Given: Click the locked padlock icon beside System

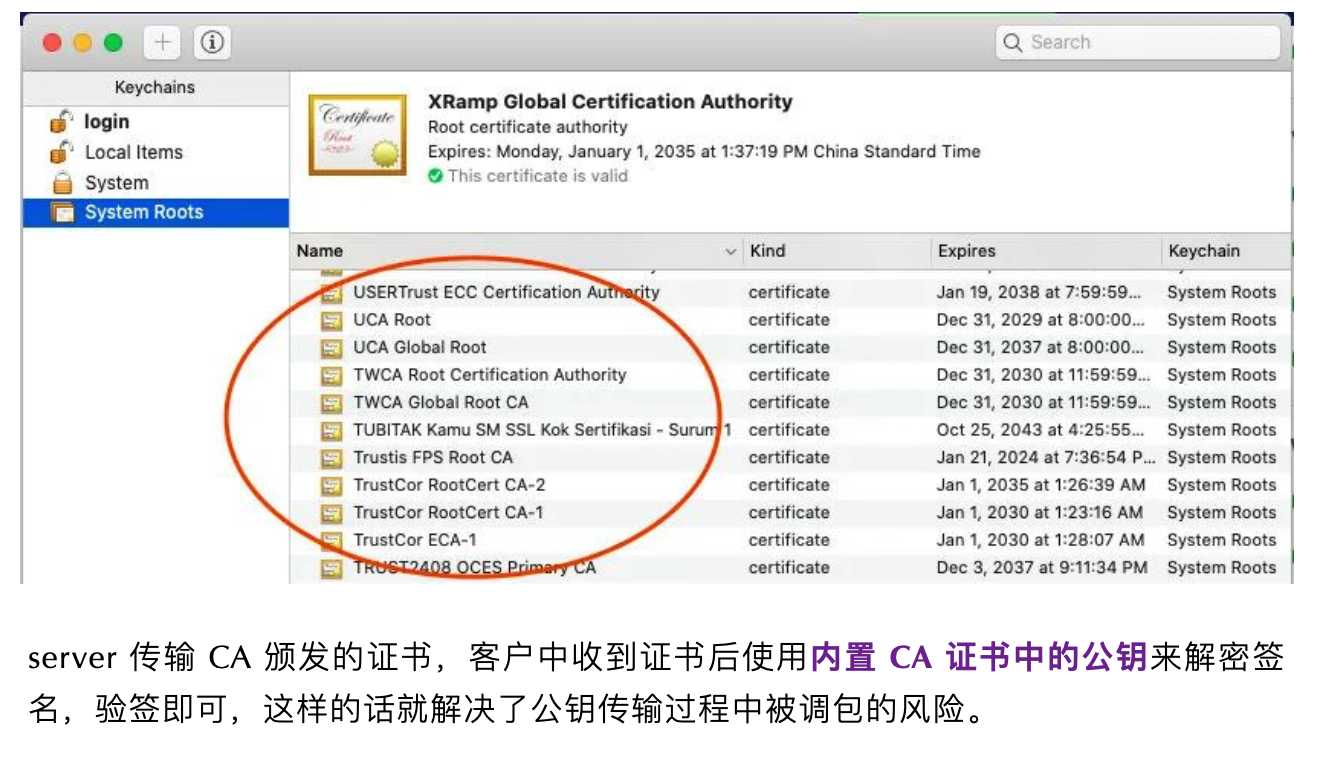Looking at the screenshot, I should tap(63, 183).
